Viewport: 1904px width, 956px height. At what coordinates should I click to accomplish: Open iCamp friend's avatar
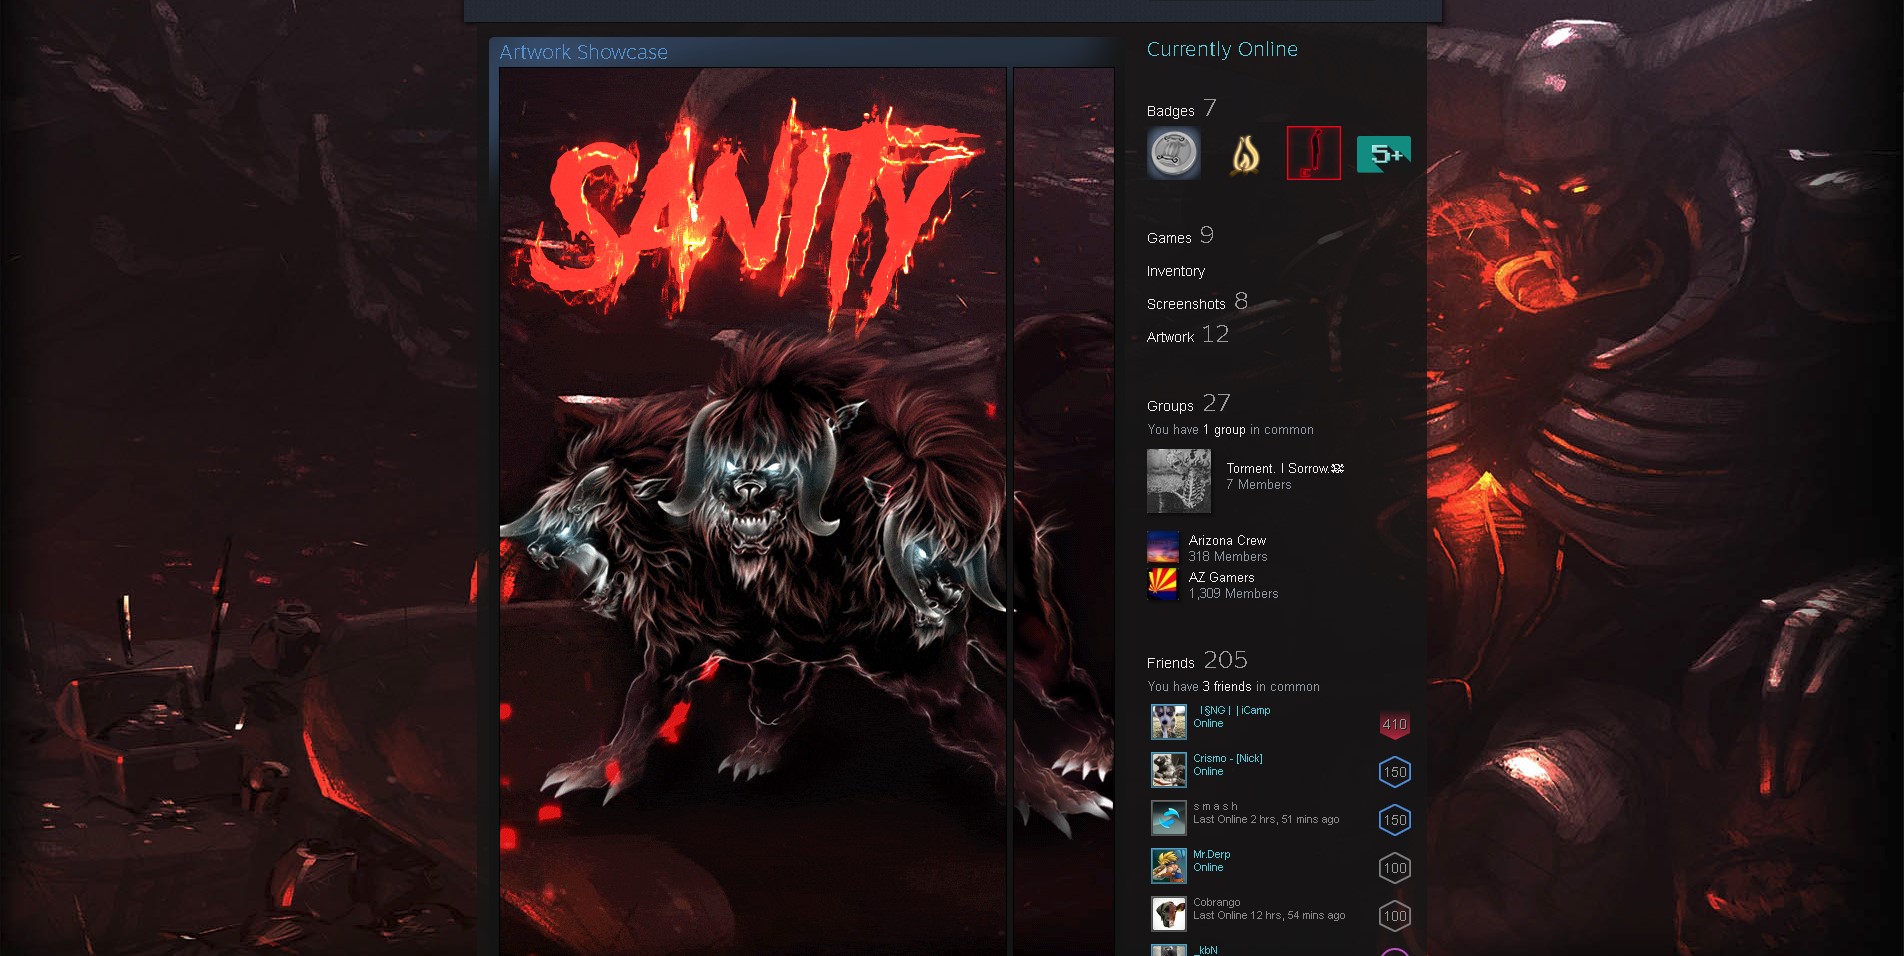(x=1169, y=721)
